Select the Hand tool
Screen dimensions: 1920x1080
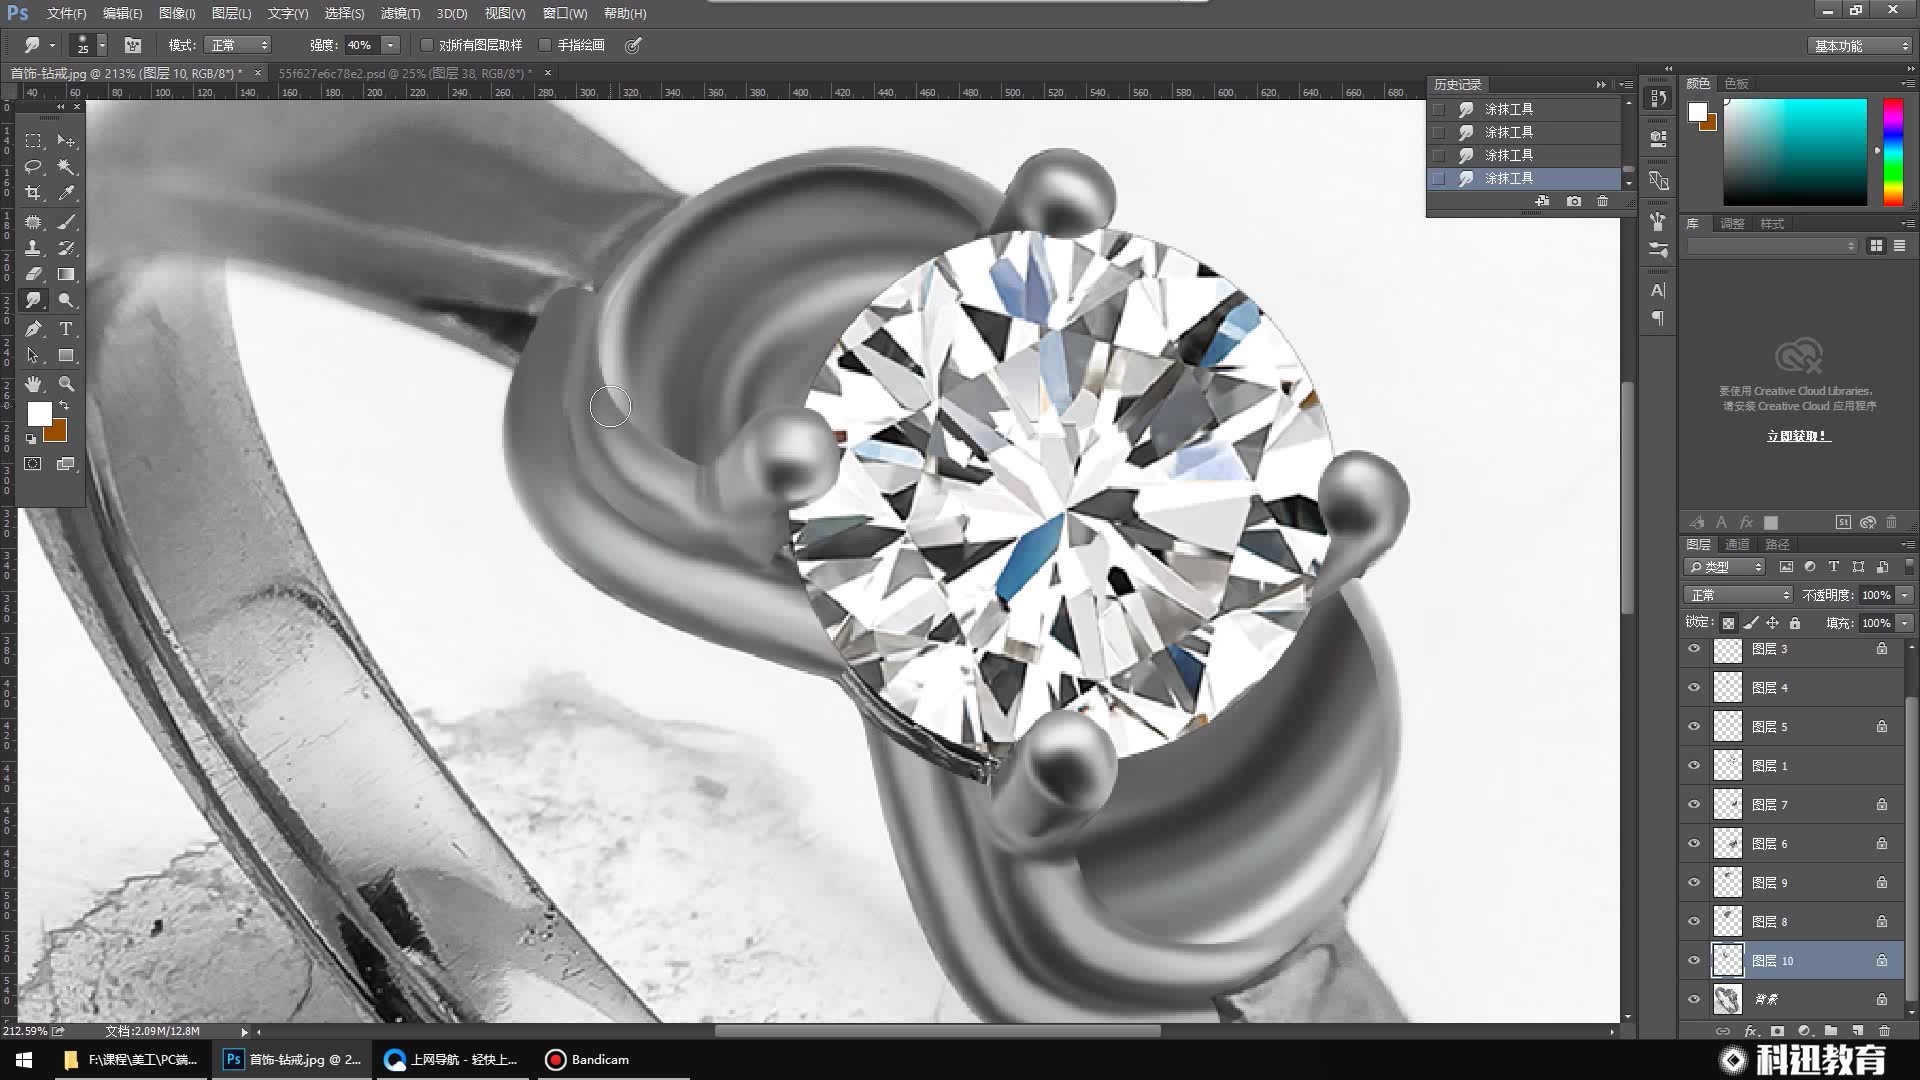[33, 384]
